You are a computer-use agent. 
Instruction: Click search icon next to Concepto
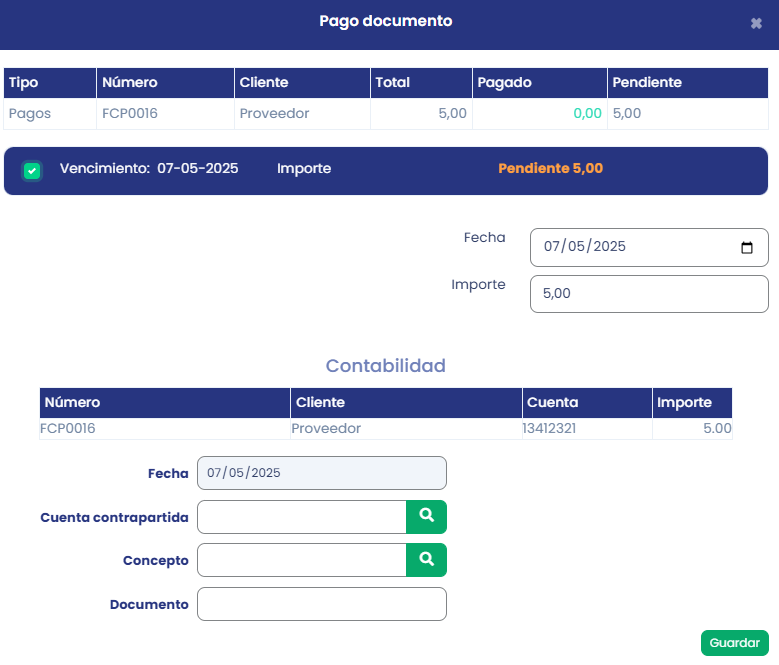(426, 560)
